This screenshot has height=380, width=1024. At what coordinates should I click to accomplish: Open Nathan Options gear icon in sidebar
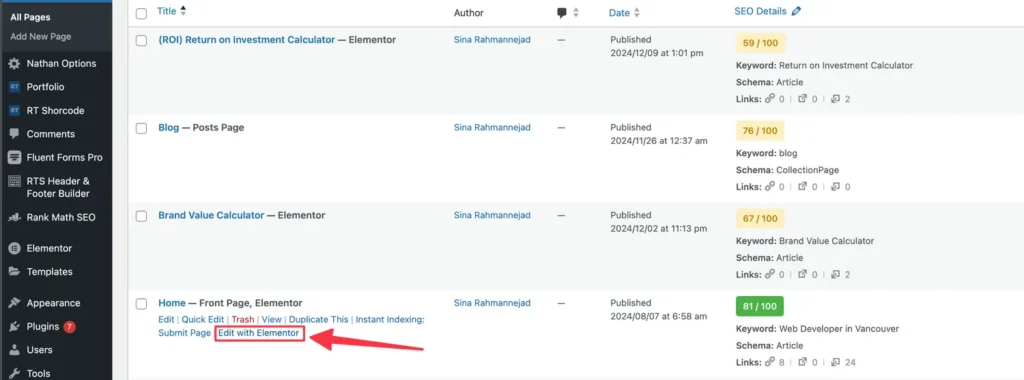click(x=14, y=63)
